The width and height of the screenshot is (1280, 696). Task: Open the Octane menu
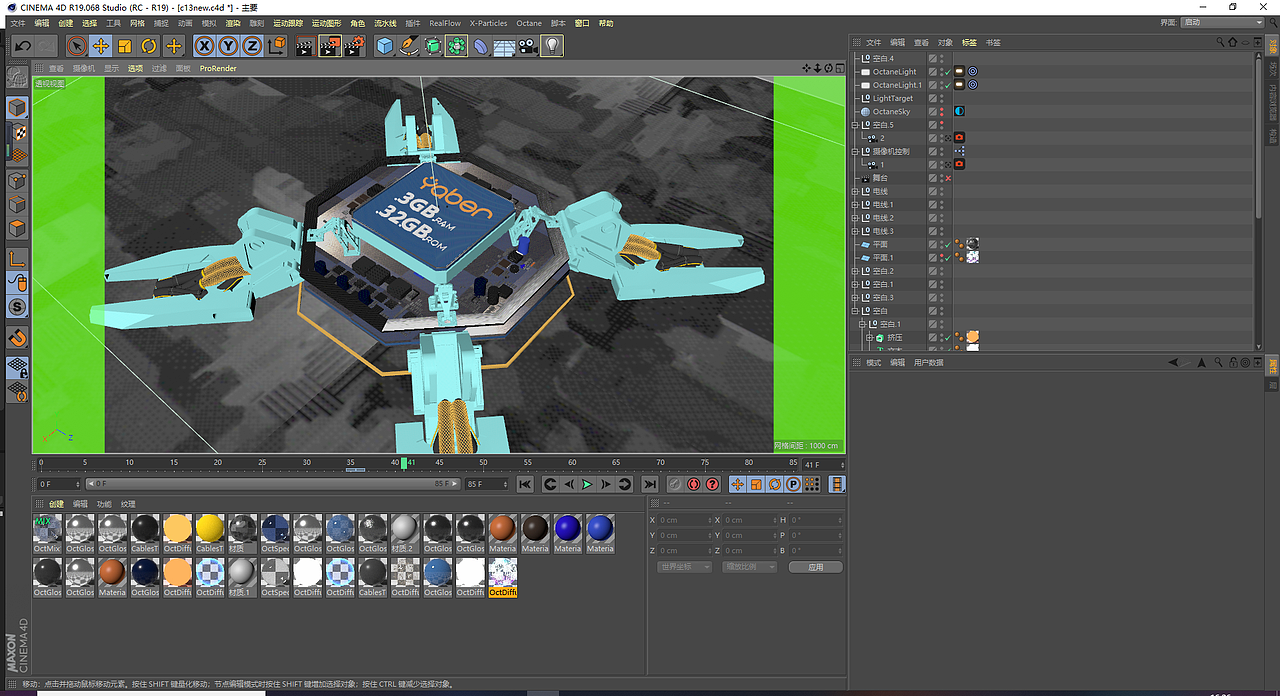click(x=529, y=23)
